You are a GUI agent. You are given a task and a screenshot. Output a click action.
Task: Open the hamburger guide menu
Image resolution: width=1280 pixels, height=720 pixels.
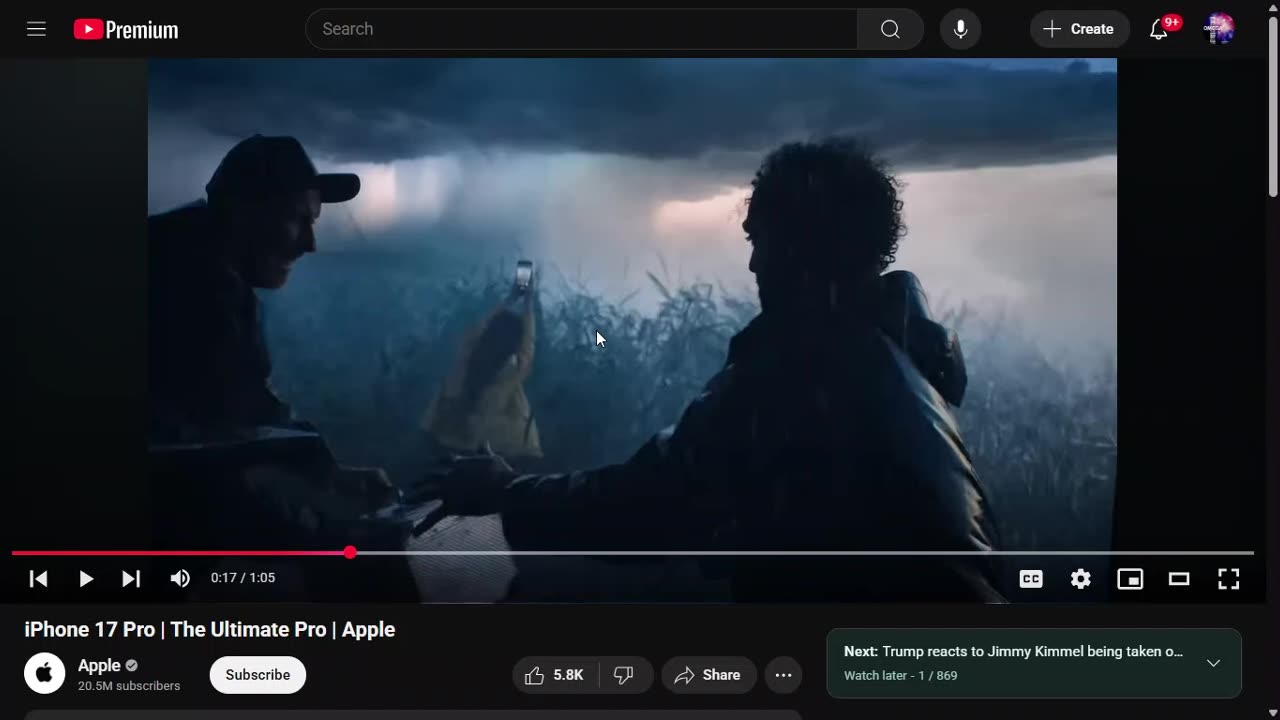click(x=37, y=29)
